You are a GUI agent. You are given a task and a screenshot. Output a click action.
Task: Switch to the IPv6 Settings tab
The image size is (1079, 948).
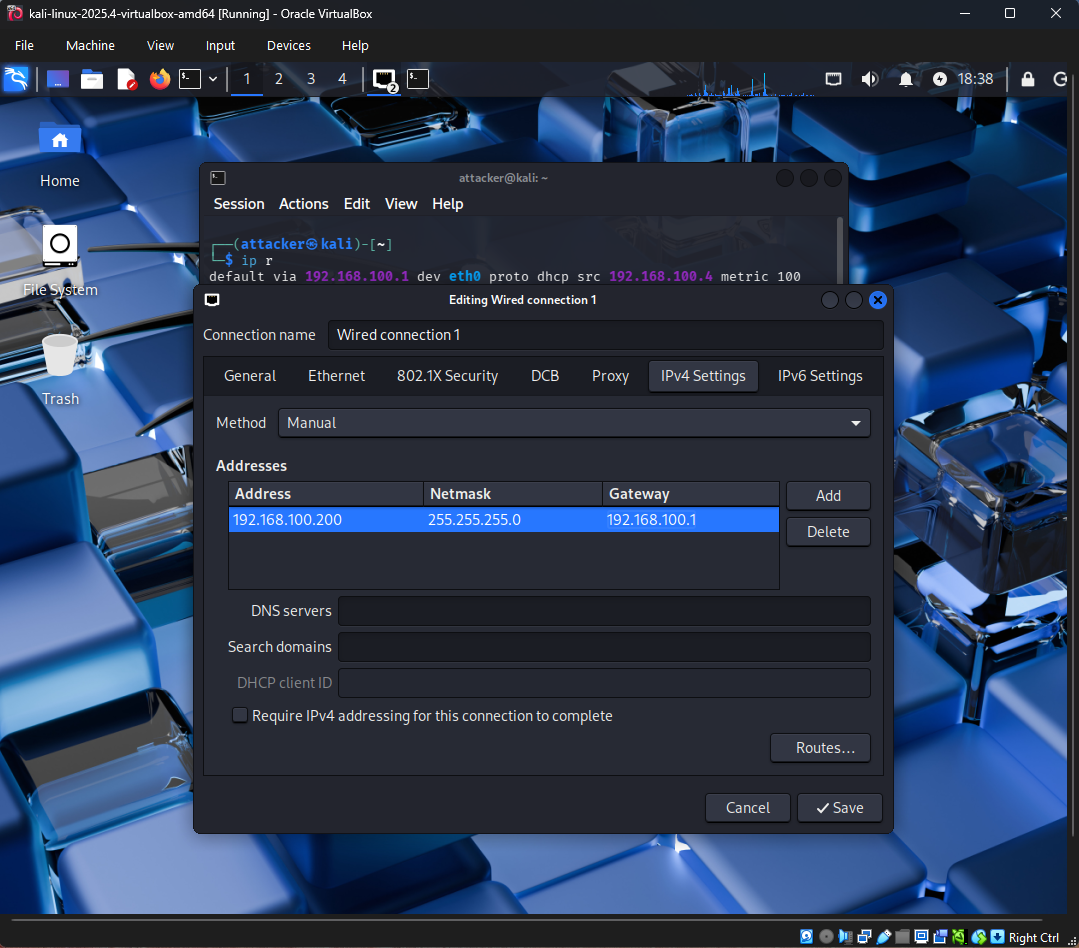[x=819, y=375]
